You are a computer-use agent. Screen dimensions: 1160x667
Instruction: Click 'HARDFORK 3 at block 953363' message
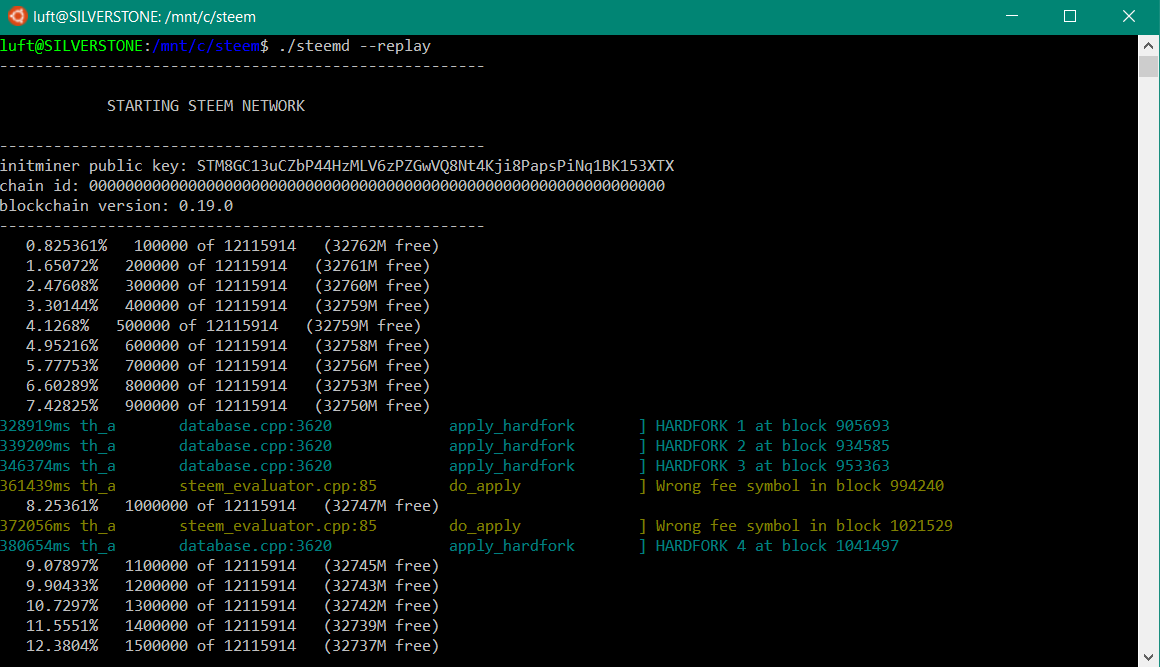coord(772,466)
